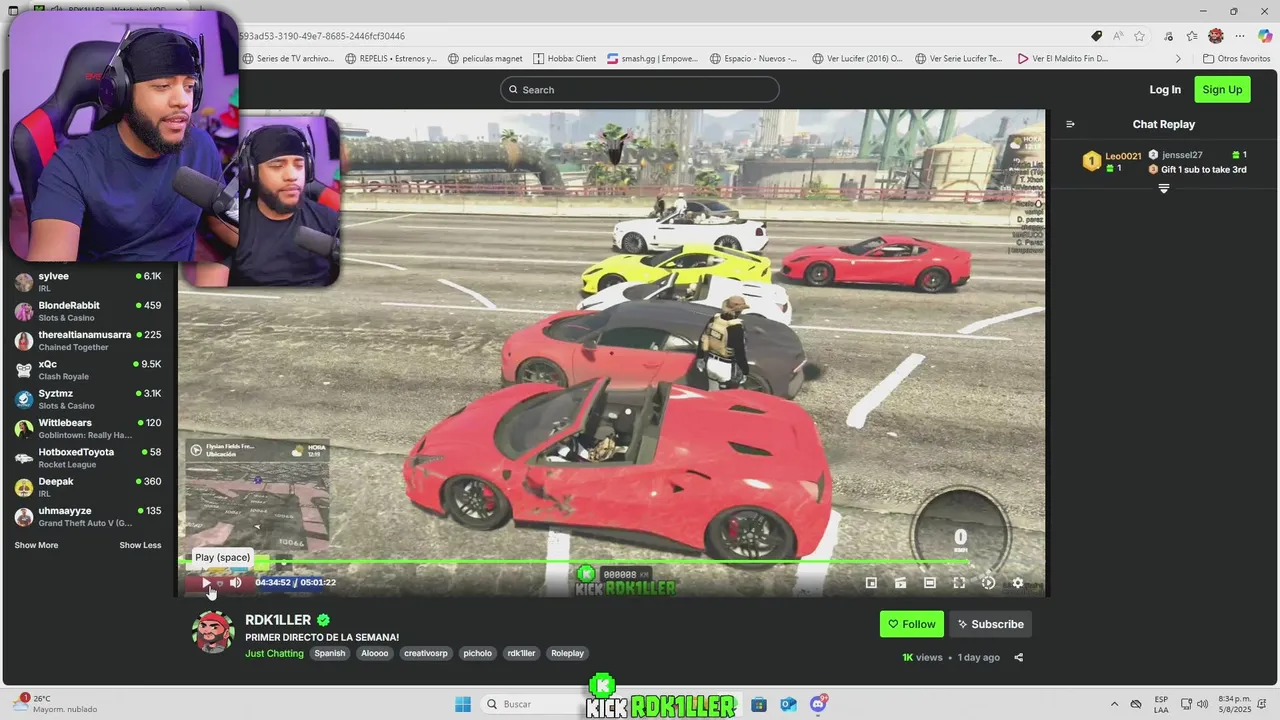Follow the RDK1LLER channel
The height and width of the screenshot is (720, 1280).
click(912, 624)
